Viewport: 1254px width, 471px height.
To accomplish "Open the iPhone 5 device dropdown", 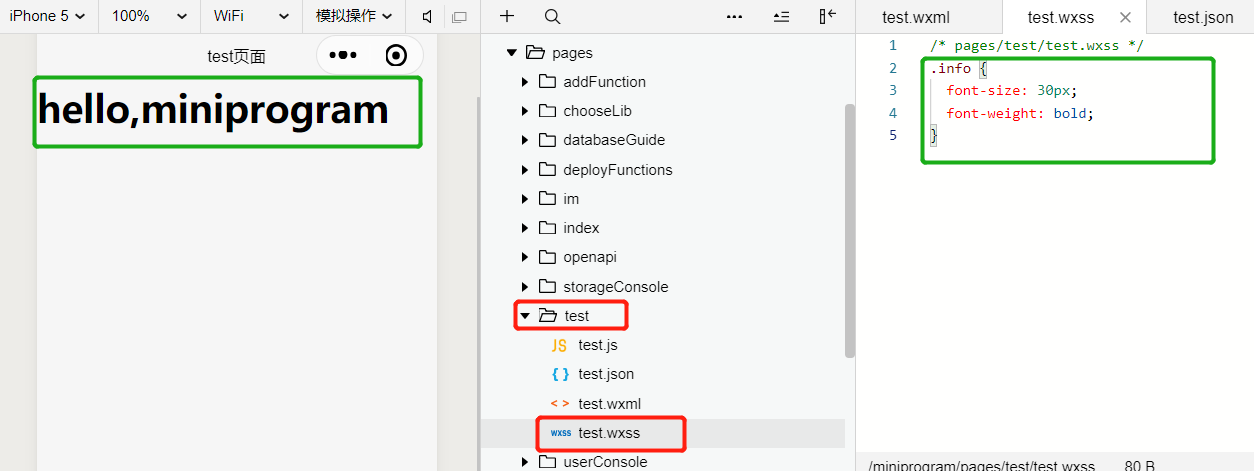I will [x=48, y=16].
